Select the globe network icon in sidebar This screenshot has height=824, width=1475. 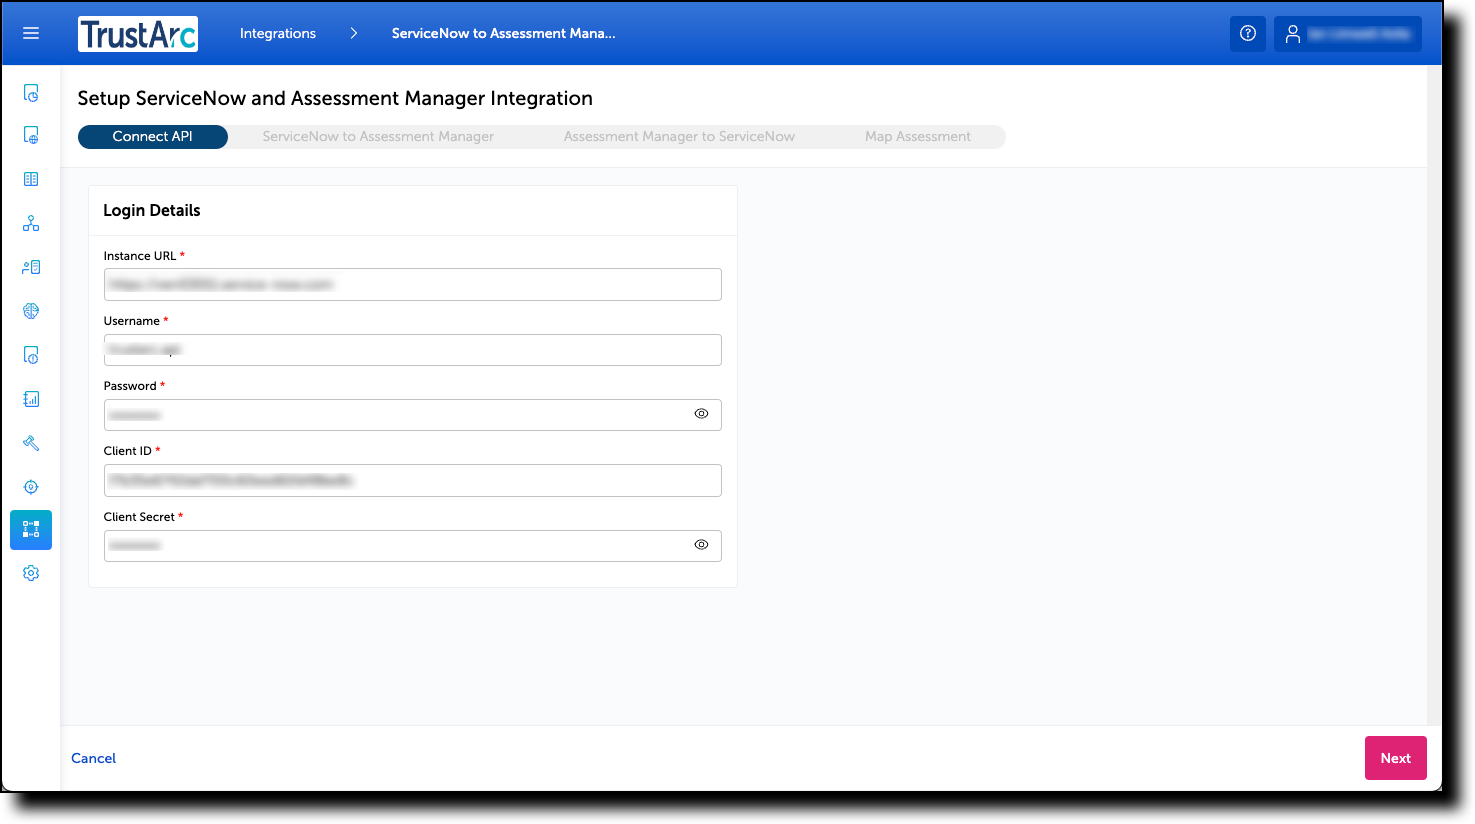pyautogui.click(x=30, y=310)
